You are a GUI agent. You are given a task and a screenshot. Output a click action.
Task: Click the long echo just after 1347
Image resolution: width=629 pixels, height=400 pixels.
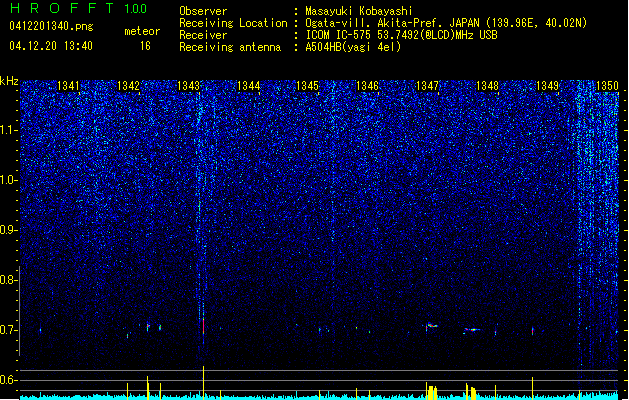coord(431,326)
